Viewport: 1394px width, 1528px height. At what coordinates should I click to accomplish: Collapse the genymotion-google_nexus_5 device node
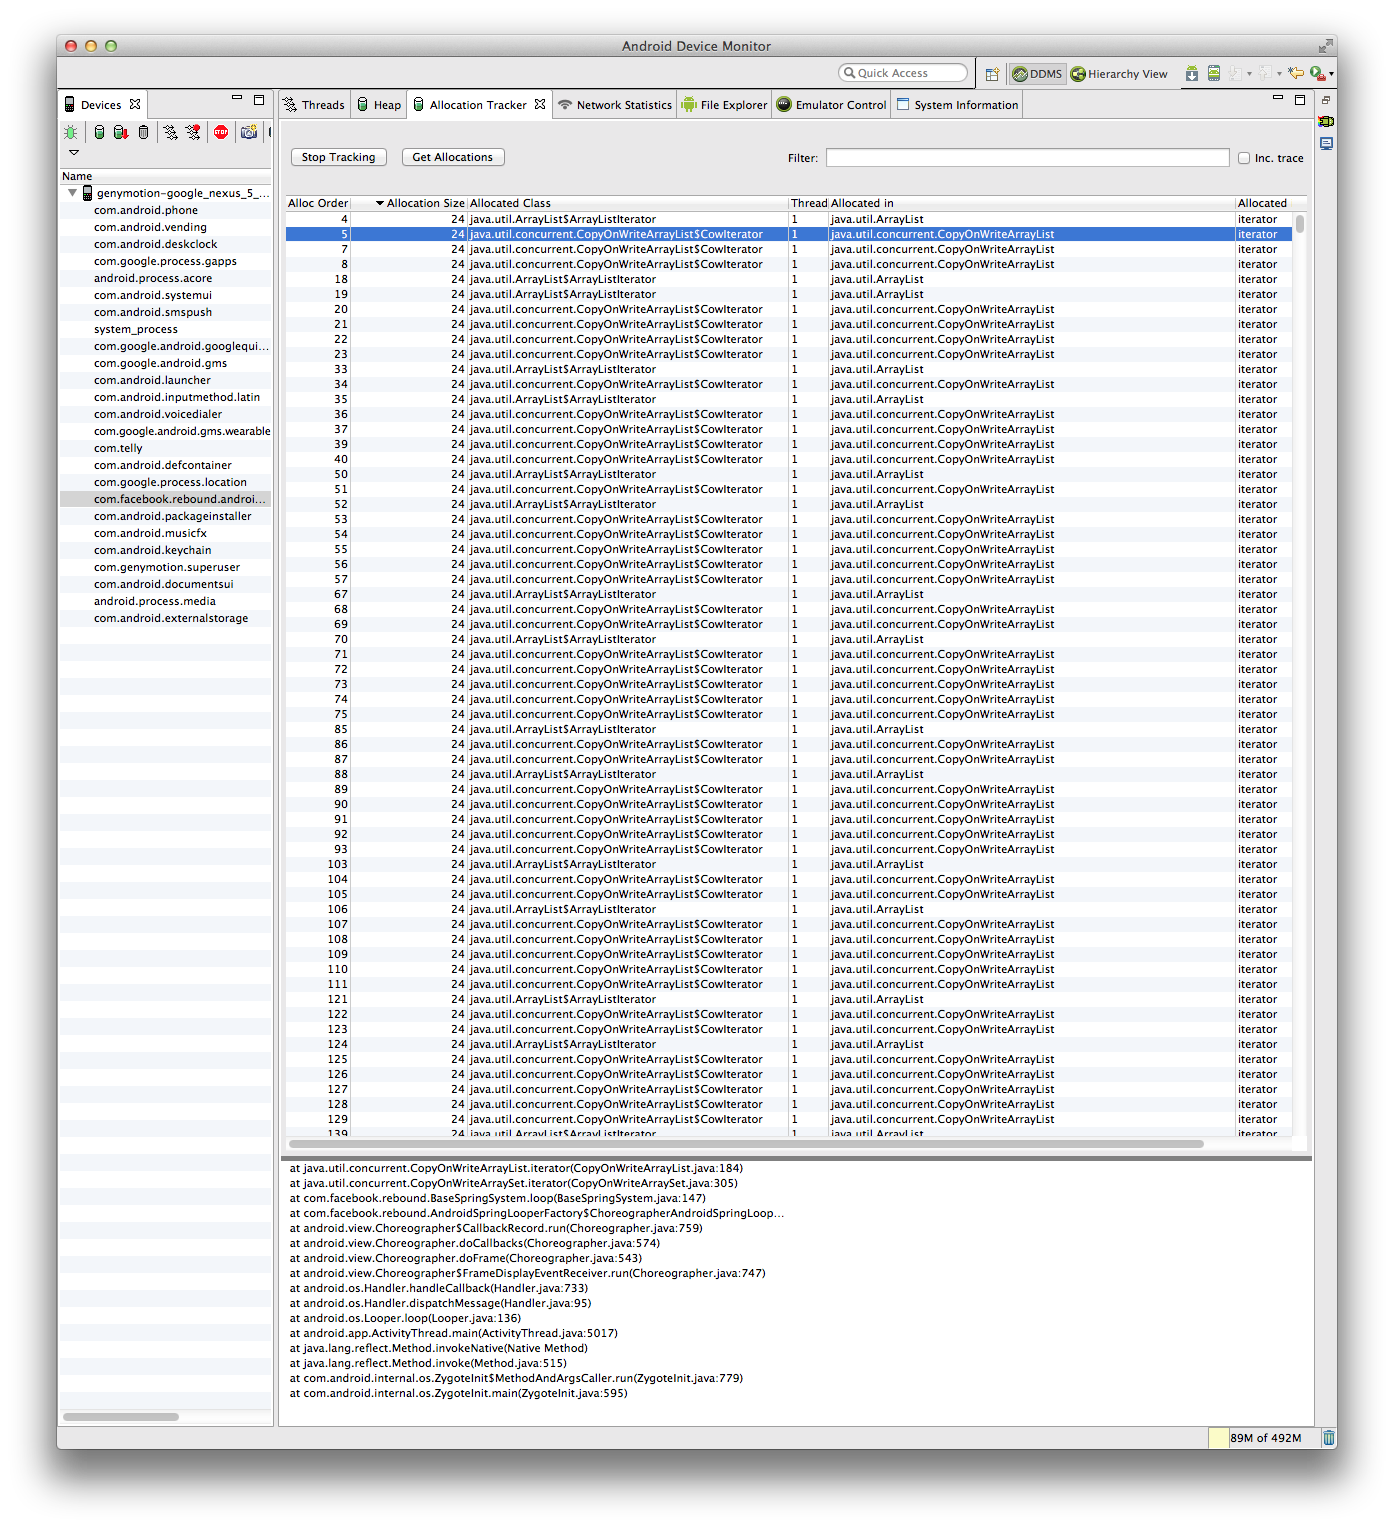73,193
